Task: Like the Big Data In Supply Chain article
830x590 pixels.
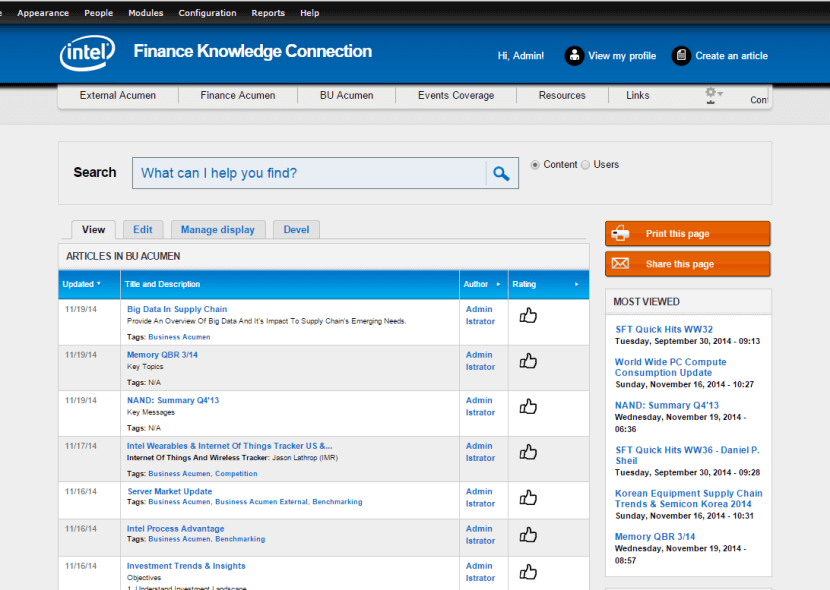Action: [x=528, y=315]
